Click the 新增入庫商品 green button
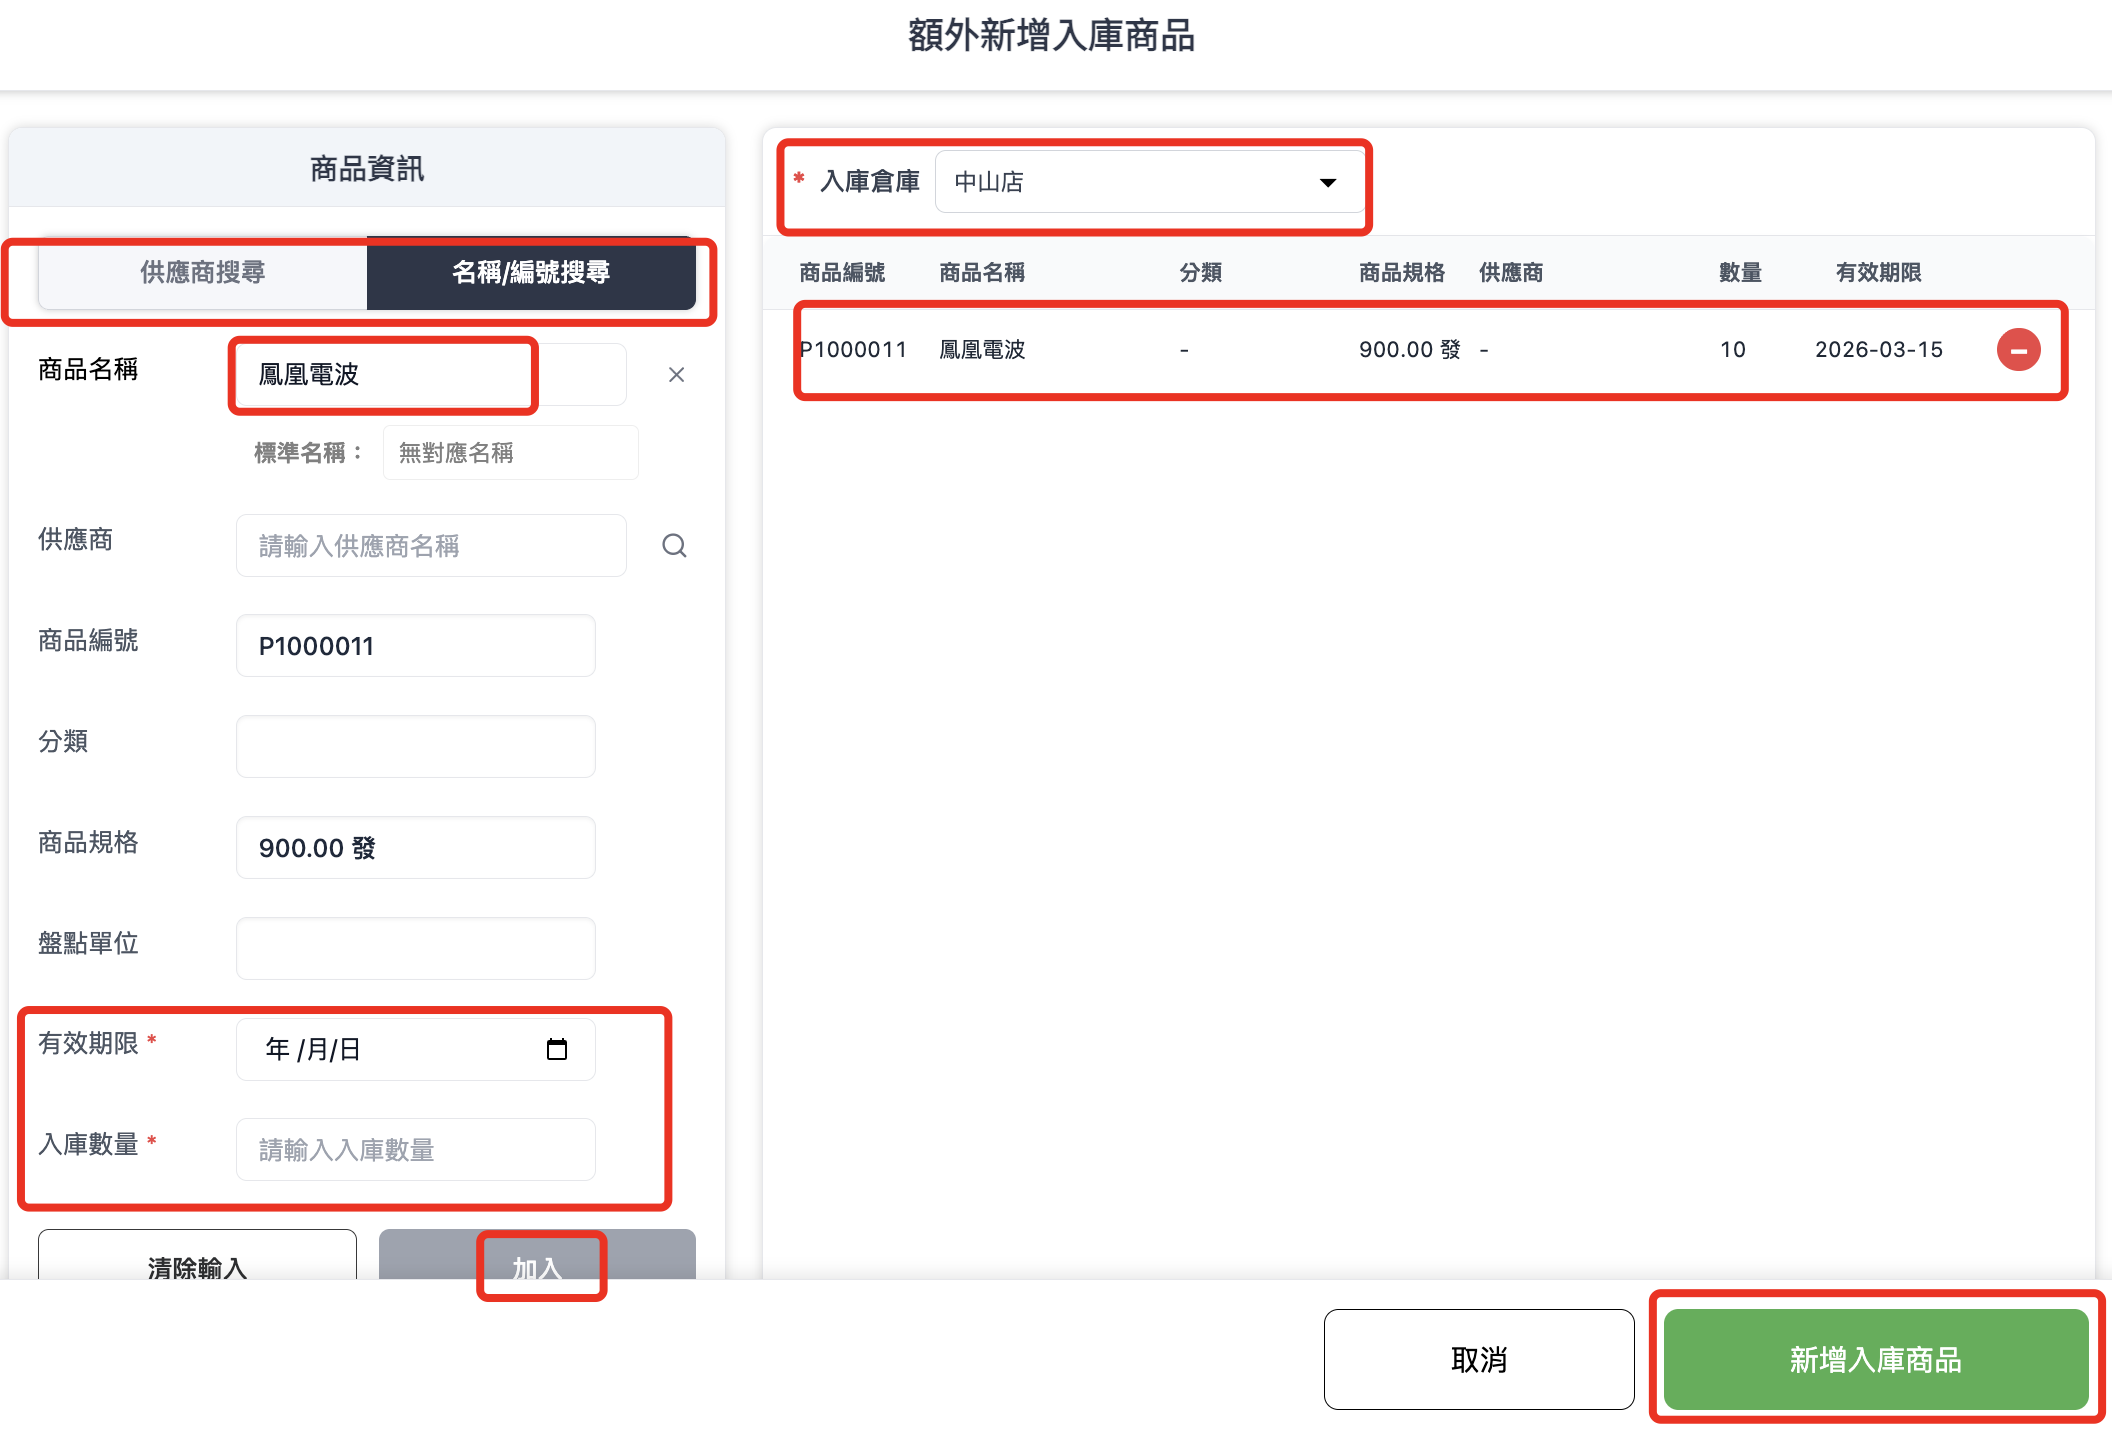This screenshot has height=1430, width=2112. point(1875,1359)
